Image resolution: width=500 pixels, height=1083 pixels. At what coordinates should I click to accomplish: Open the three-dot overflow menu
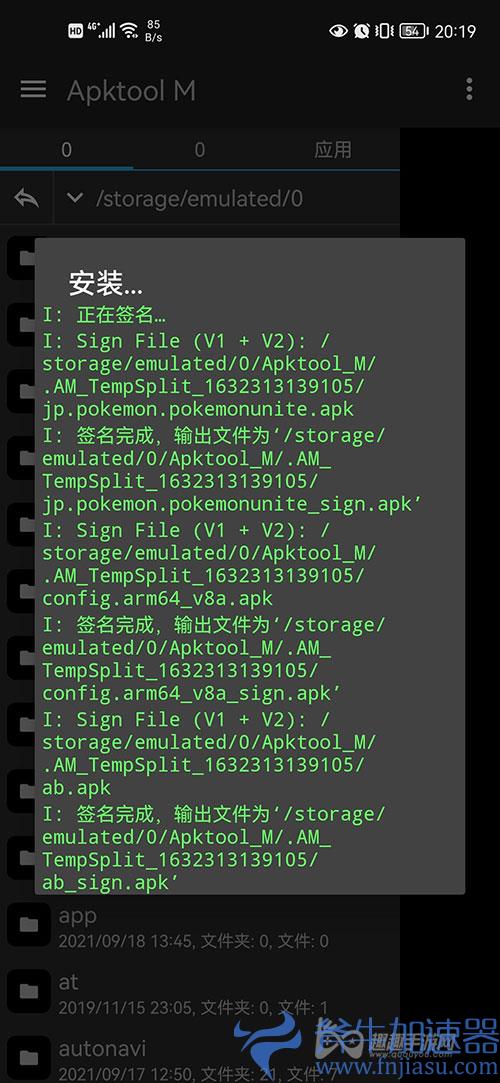[x=469, y=89]
